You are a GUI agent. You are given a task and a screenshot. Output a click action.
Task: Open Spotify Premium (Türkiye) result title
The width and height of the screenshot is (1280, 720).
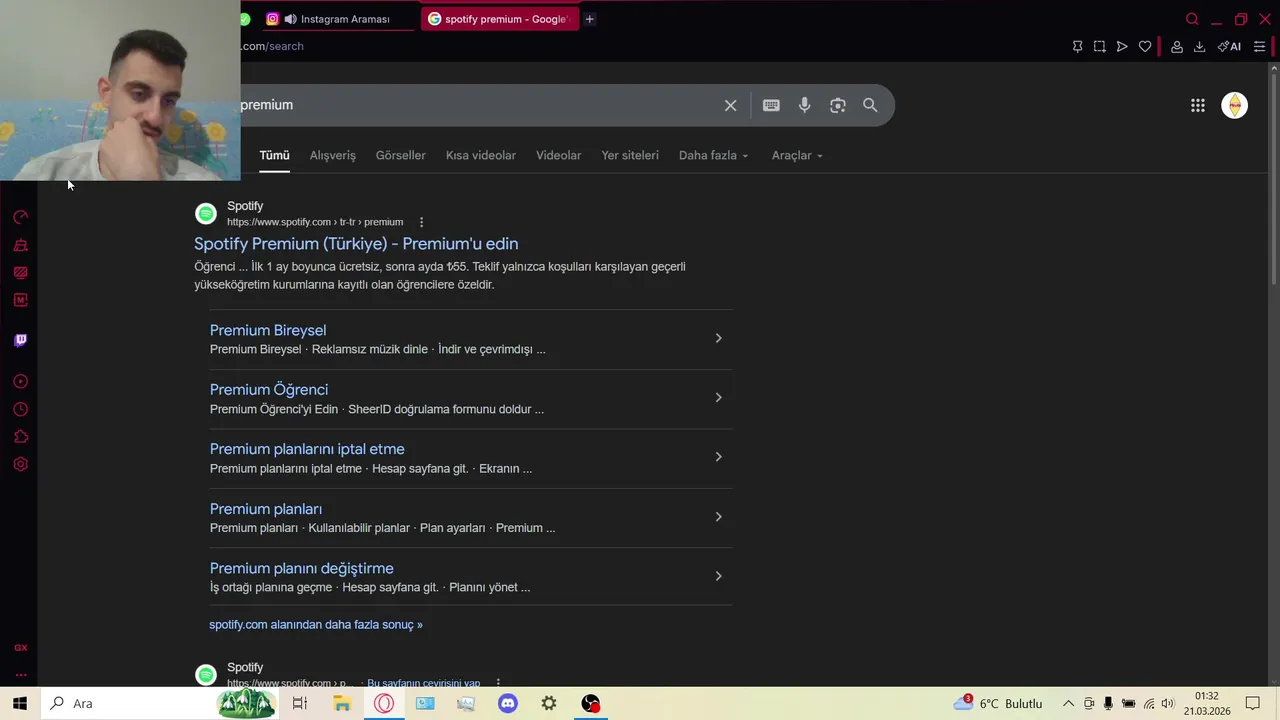point(356,244)
